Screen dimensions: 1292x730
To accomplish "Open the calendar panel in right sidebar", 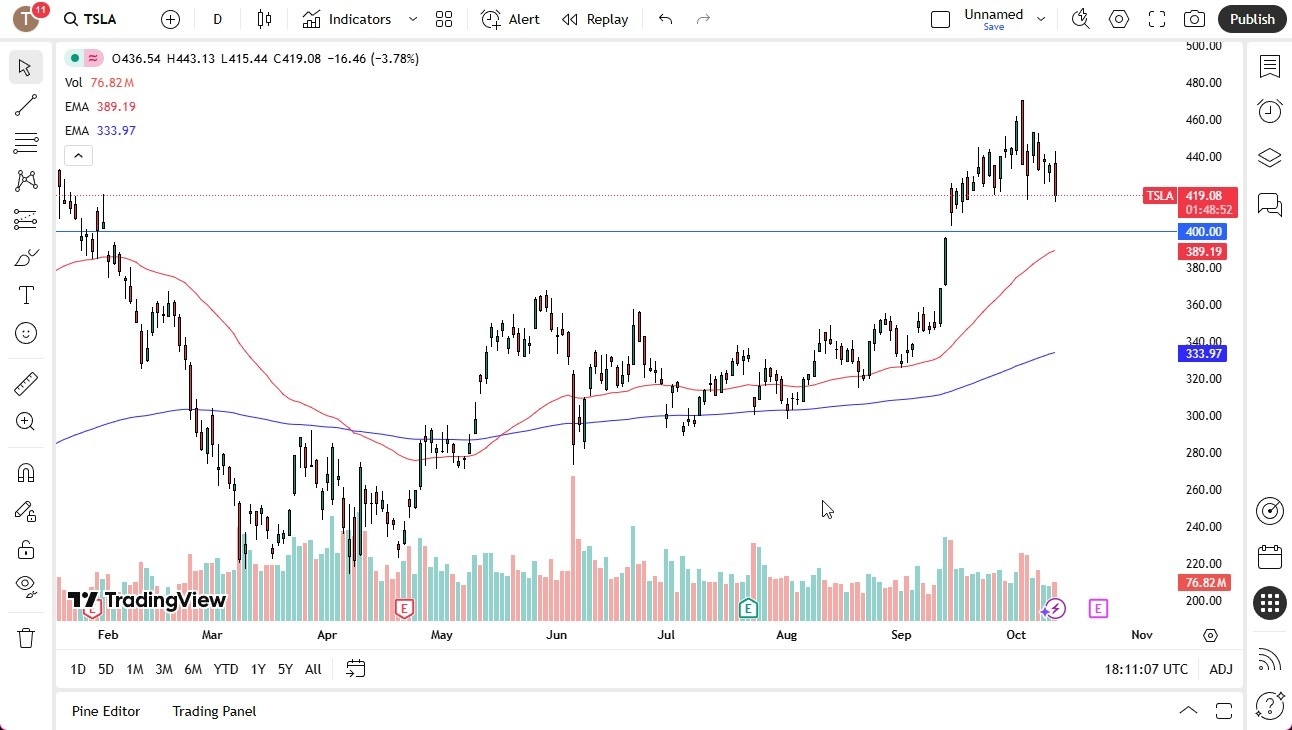I will [x=1269, y=556].
